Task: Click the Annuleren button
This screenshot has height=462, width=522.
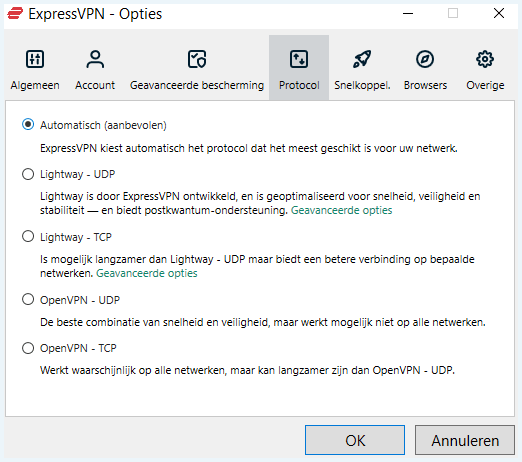Action: click(x=465, y=440)
